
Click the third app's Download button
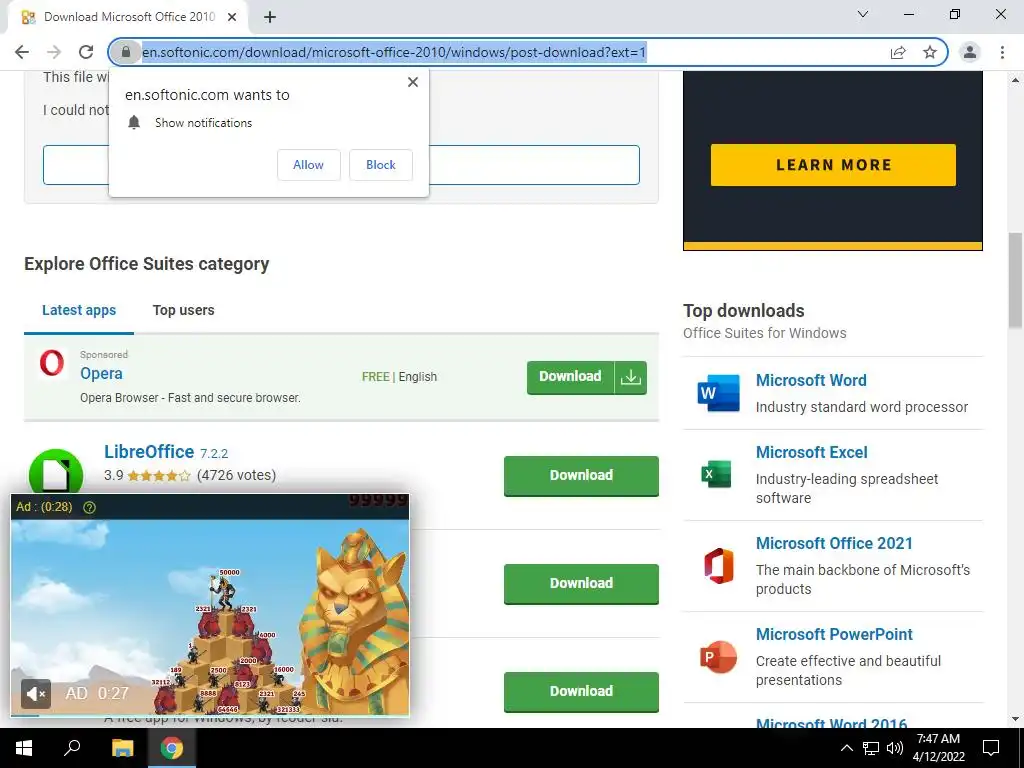581,691
